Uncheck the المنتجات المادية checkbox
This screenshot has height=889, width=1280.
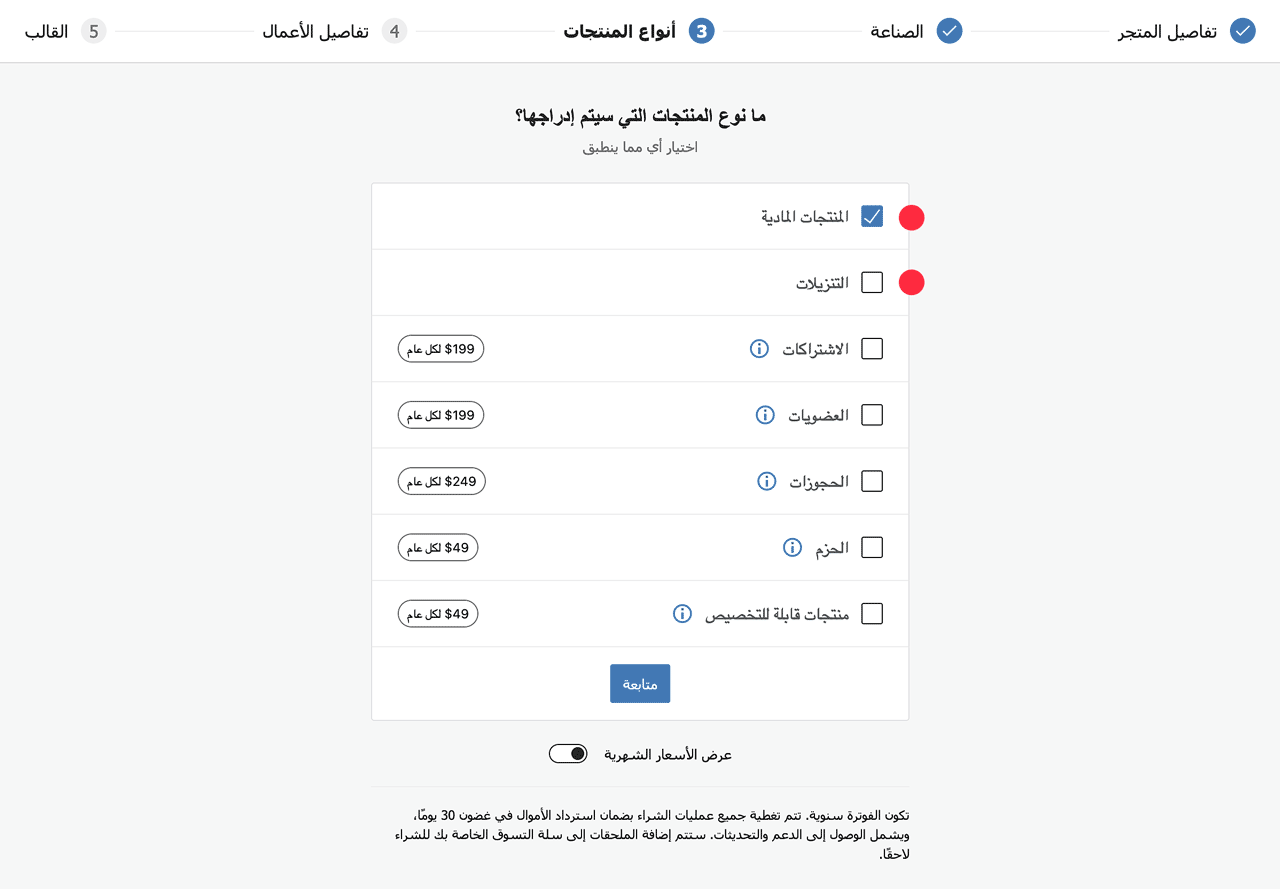point(872,216)
